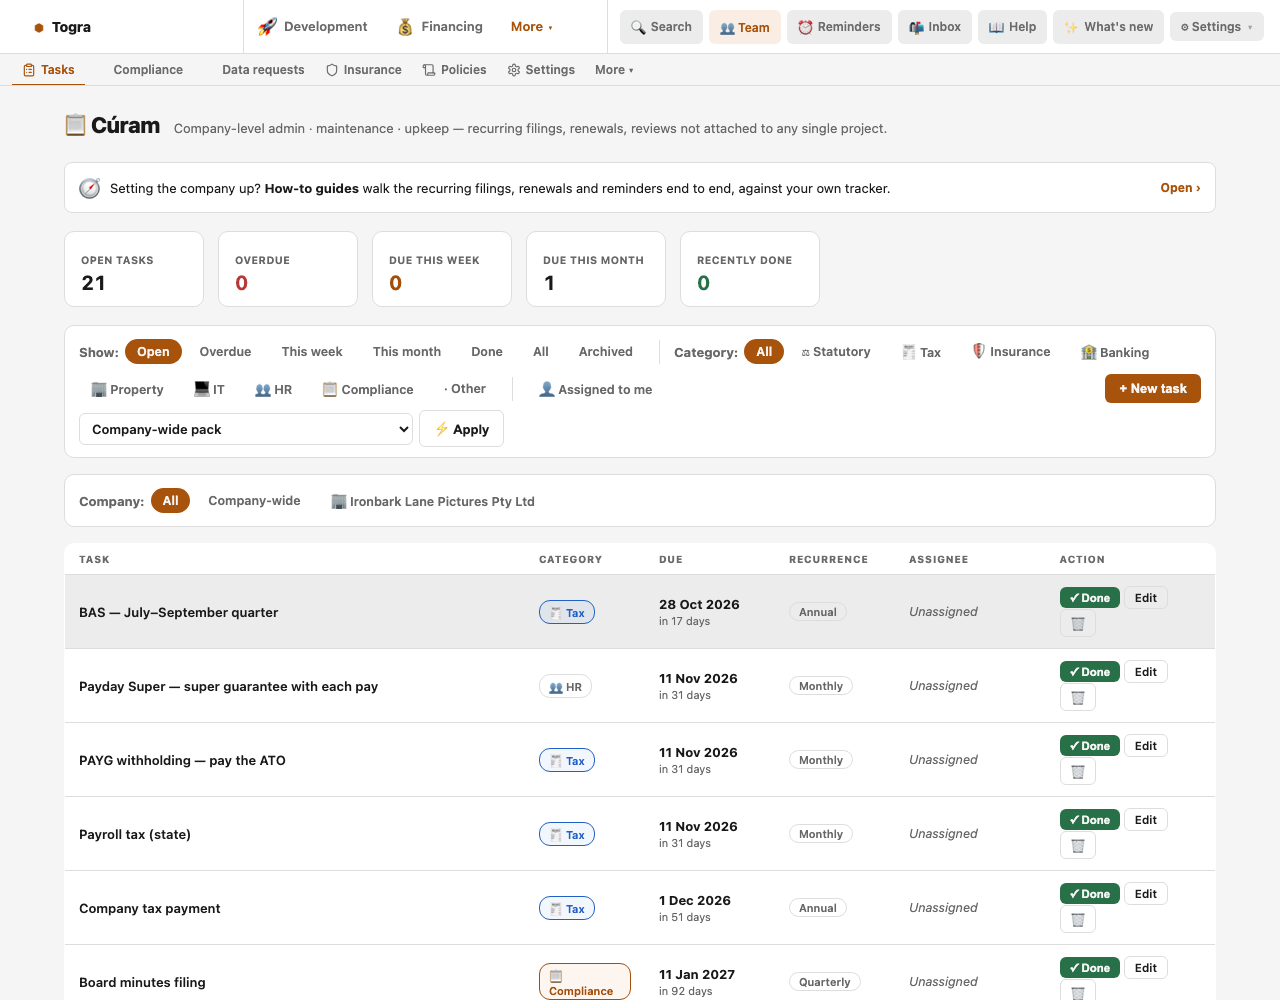Image resolution: width=1280 pixels, height=1000 pixels.
Task: Switch to the Compliance tab
Action: coord(148,70)
